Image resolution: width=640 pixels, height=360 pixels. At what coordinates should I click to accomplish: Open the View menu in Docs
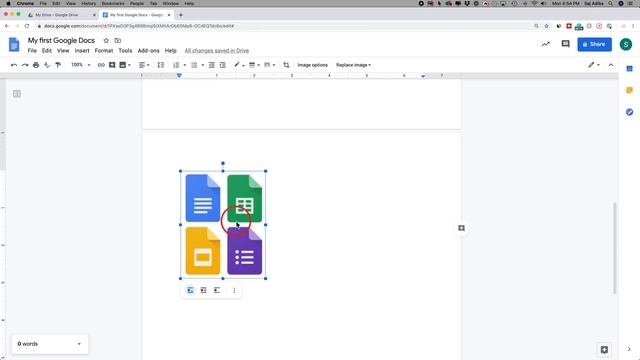click(63, 51)
